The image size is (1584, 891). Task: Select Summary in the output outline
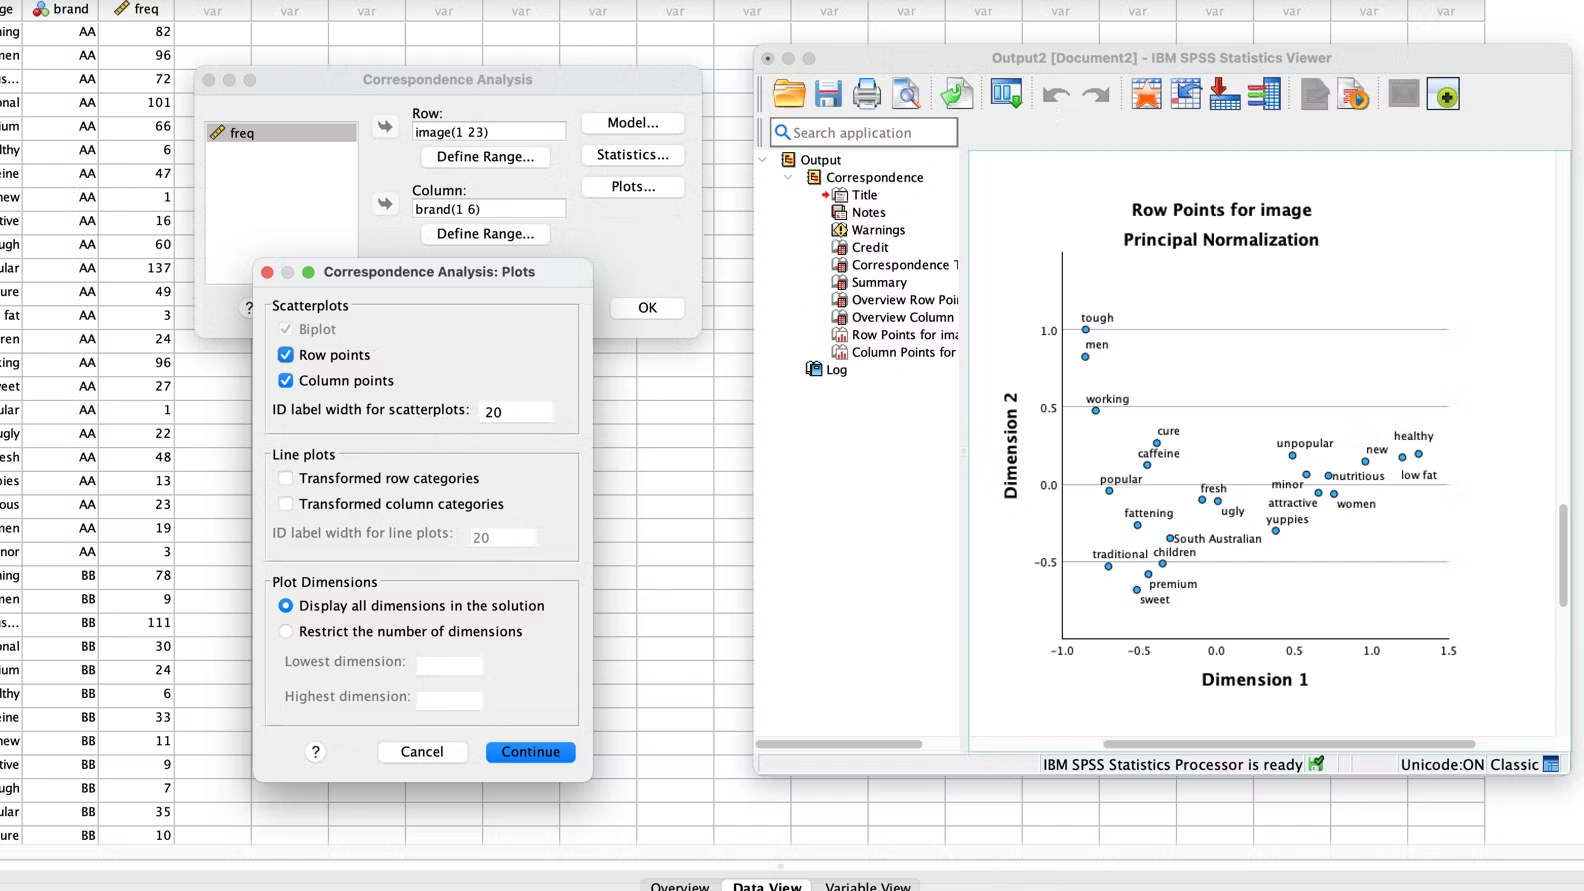pyautogui.click(x=878, y=282)
